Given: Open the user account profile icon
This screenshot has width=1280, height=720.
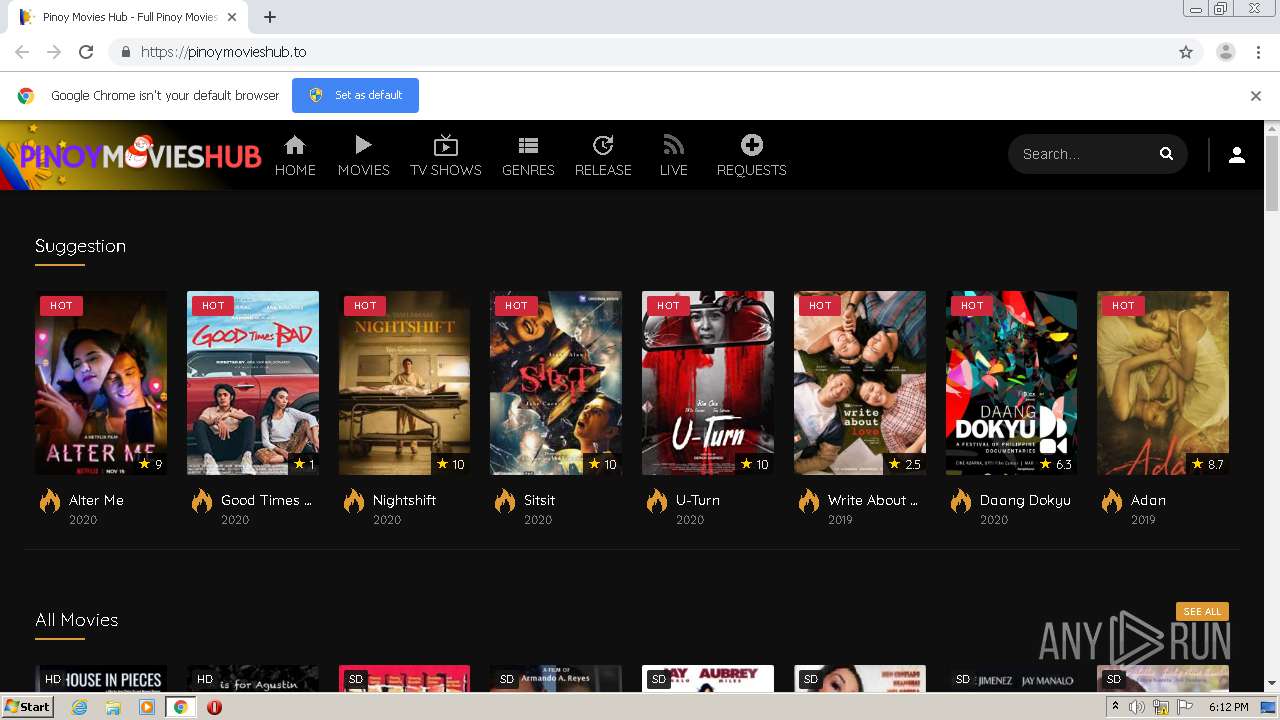Looking at the screenshot, I should click(x=1237, y=155).
